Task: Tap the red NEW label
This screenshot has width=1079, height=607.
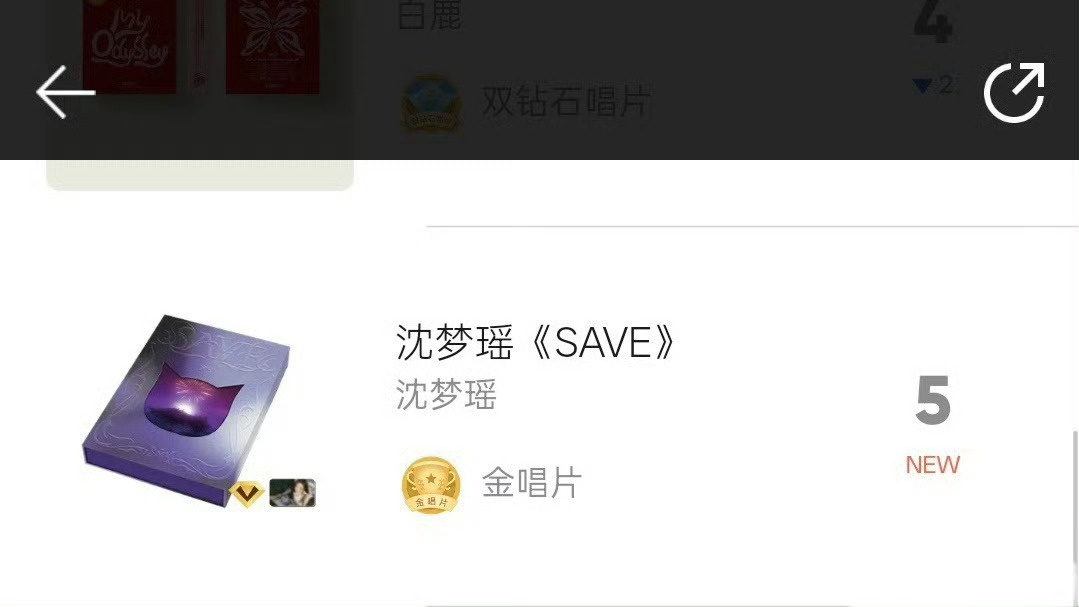Action: click(x=932, y=465)
